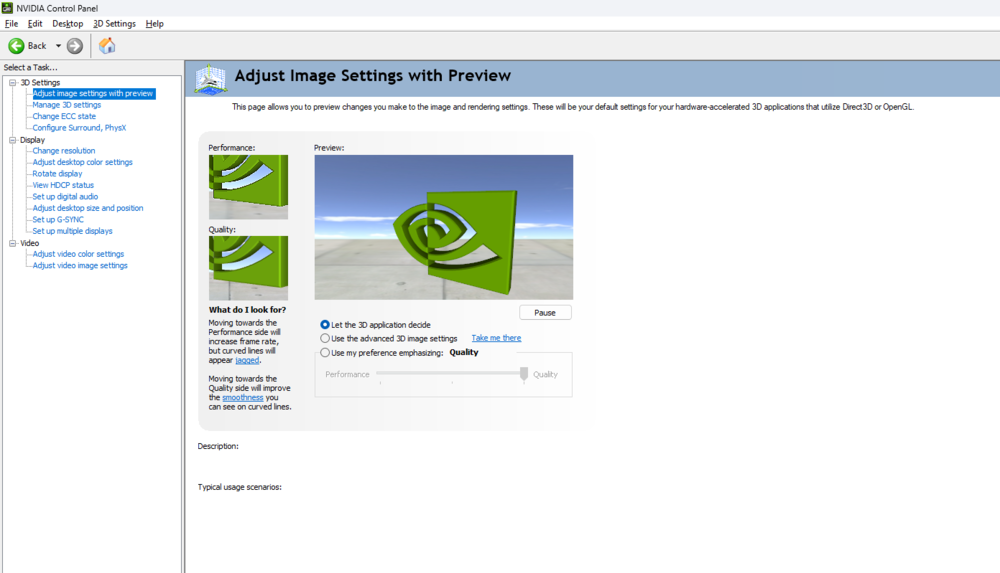Image resolution: width=1000 pixels, height=573 pixels.
Task: Select Use my preference emphasizing option
Action: (325, 352)
